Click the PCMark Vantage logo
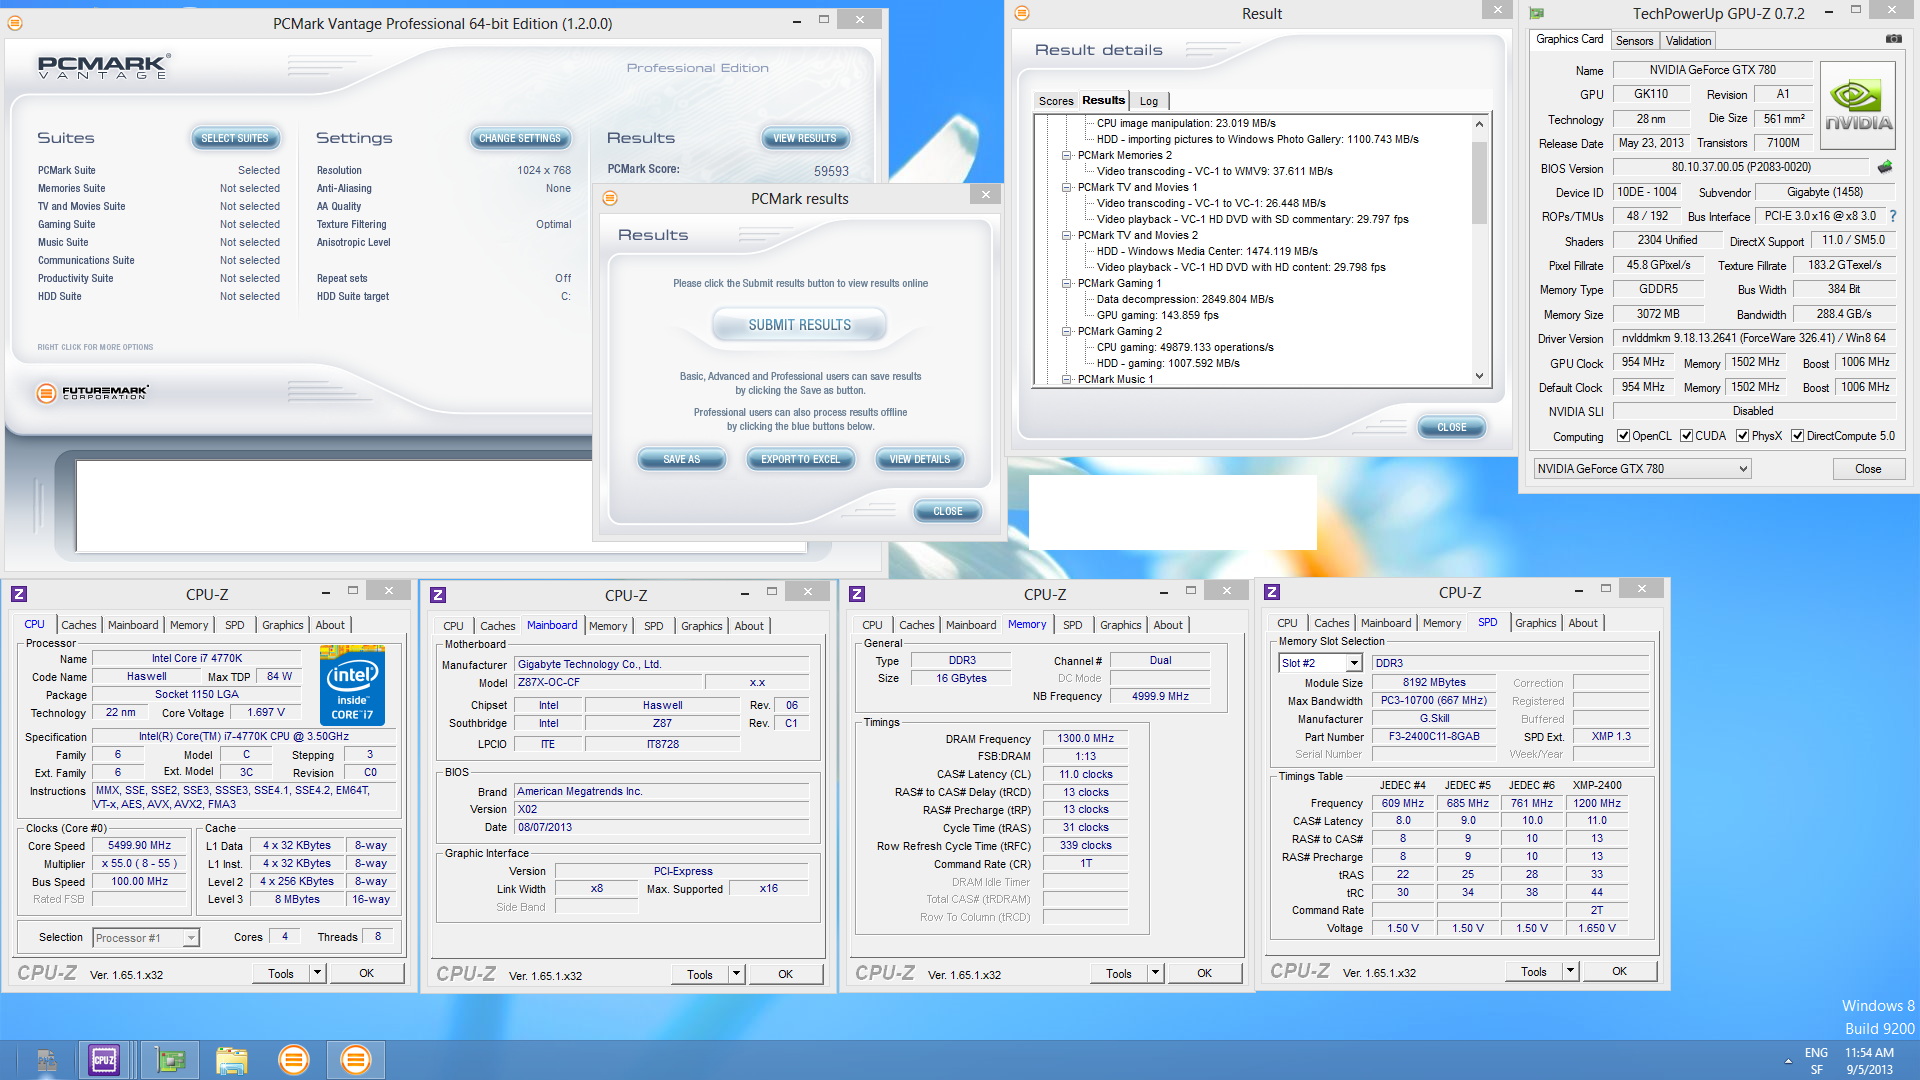Image resolution: width=1920 pixels, height=1080 pixels. coord(104,67)
